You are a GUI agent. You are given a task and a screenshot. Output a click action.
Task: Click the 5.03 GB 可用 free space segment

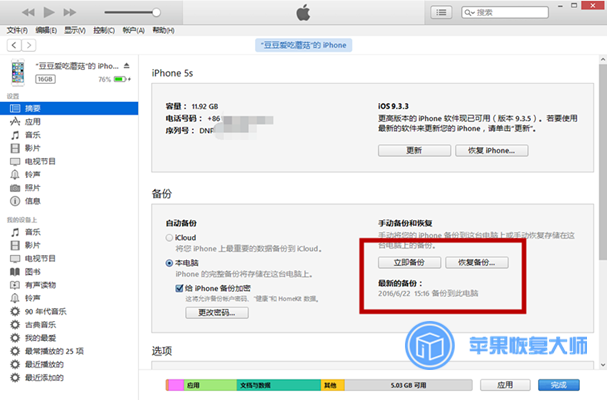click(408, 385)
